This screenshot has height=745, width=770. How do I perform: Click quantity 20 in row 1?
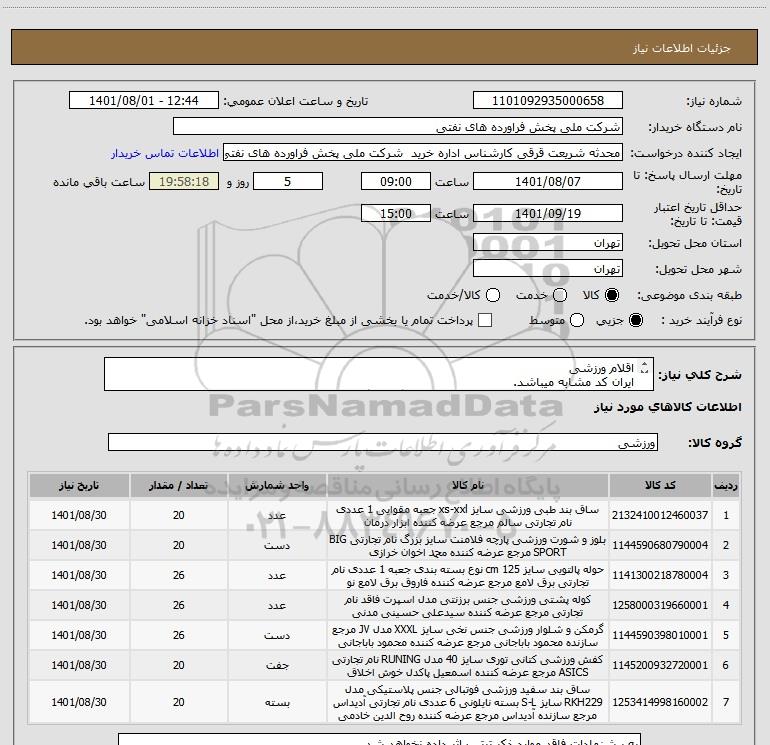[x=178, y=515]
